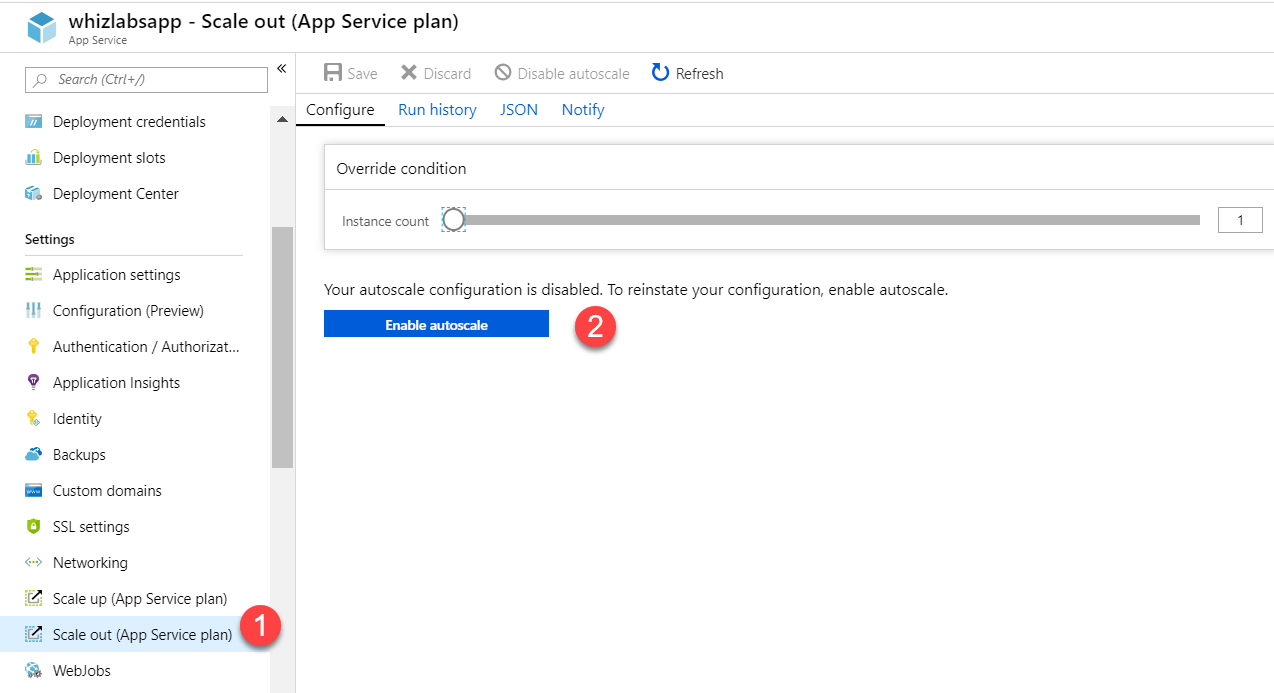Click the Save disk icon
The width and height of the screenshot is (1274, 693).
pyautogui.click(x=333, y=73)
